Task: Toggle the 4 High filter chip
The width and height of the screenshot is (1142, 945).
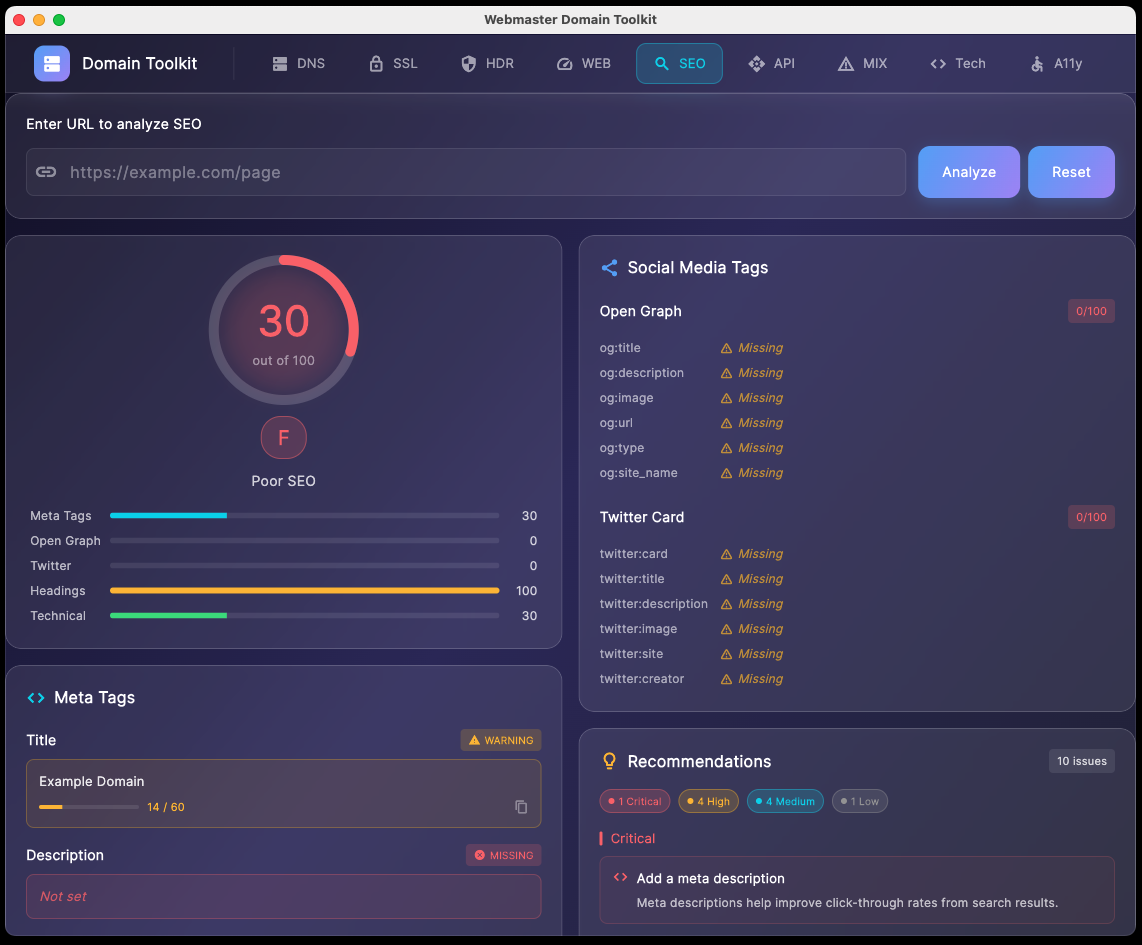Action: (708, 801)
